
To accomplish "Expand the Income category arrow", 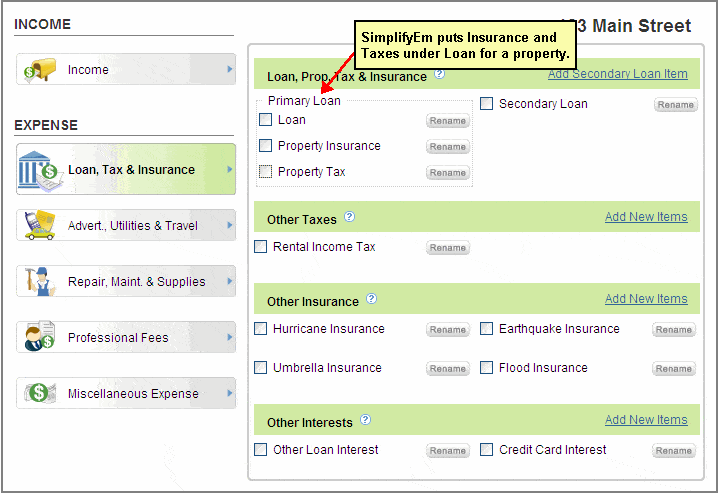I will (229, 70).
